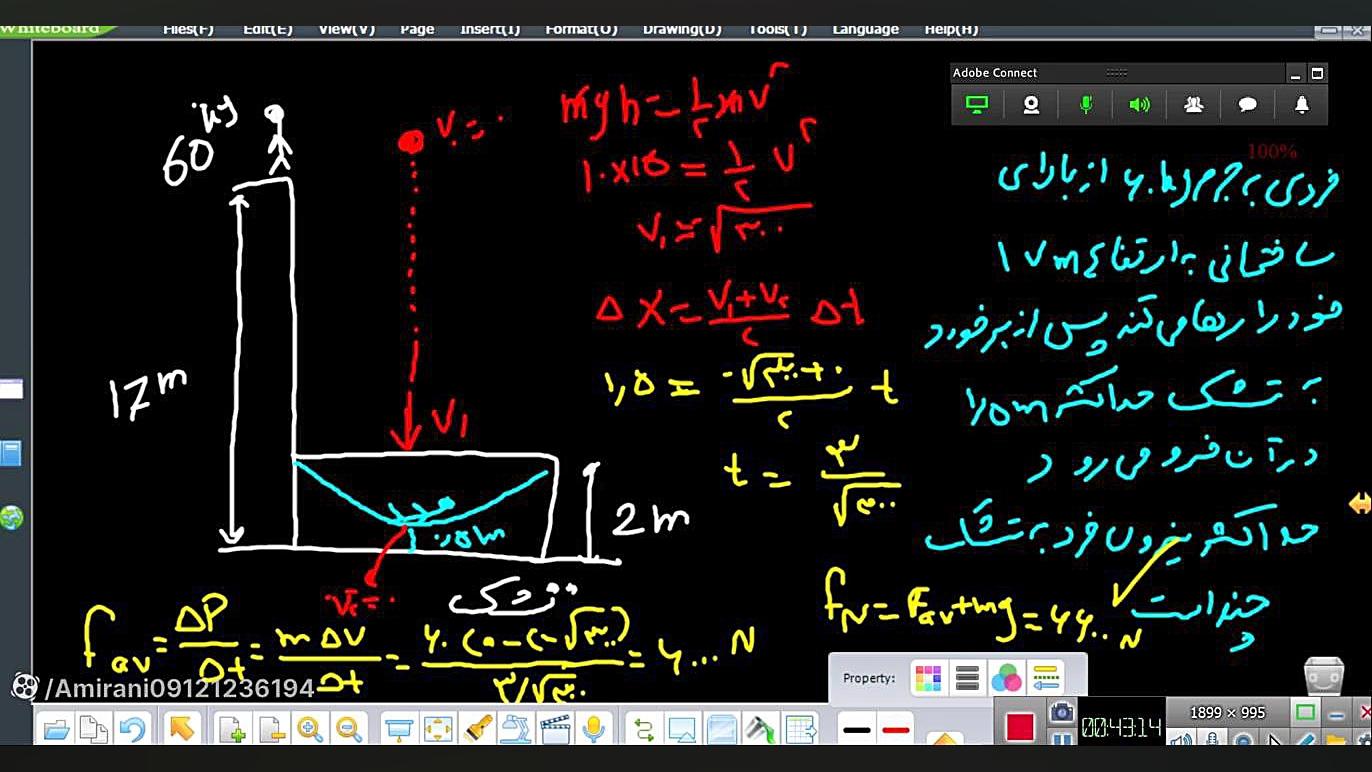1372x772 pixels.
Task: Open the overlapping color circles property
Action: (1006, 678)
